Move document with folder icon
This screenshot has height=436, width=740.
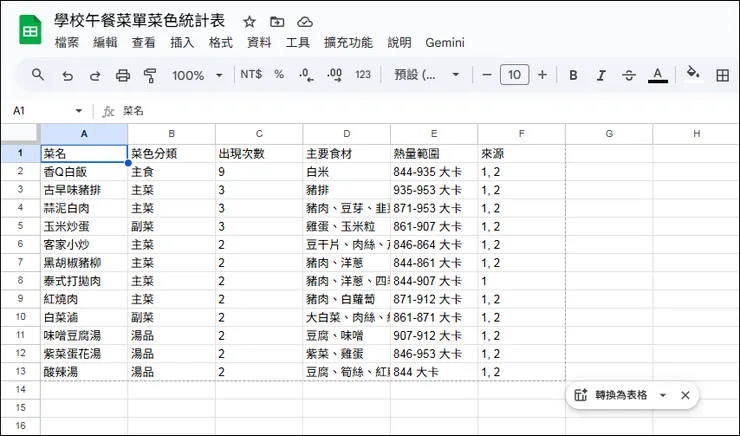pyautogui.click(x=277, y=22)
